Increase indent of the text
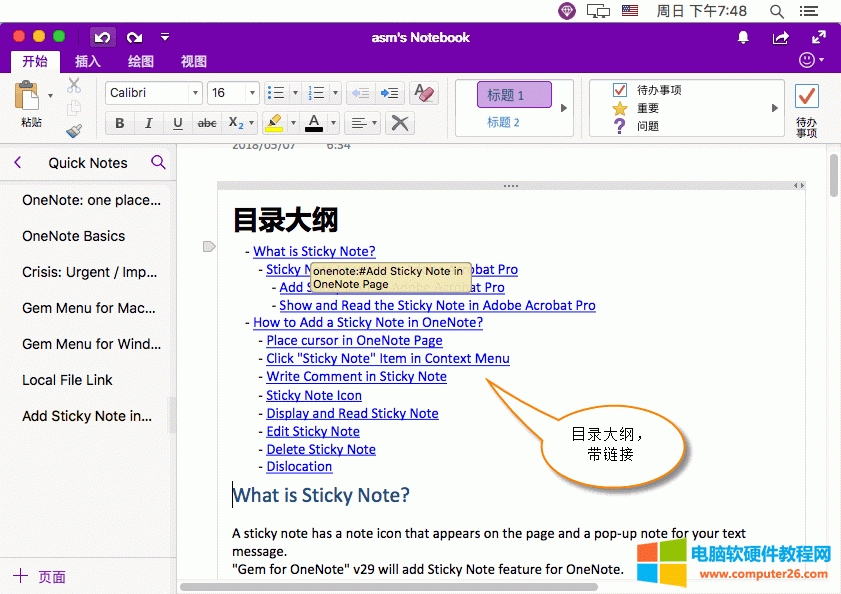The height and width of the screenshot is (594, 841). click(x=390, y=93)
